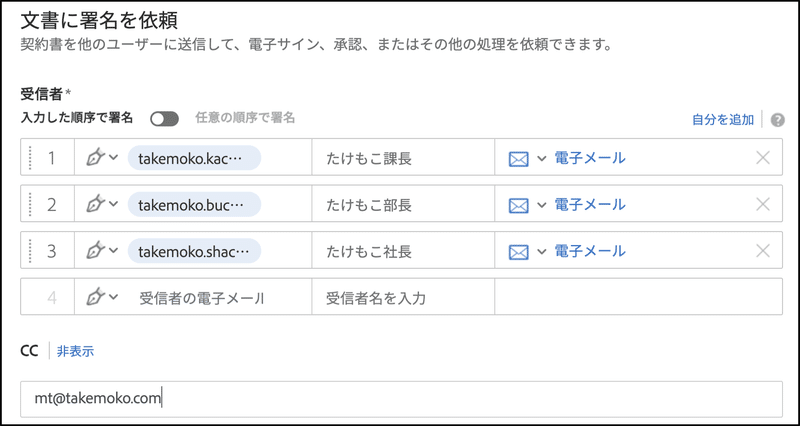Click the pen icon in empty row 4

pyautogui.click(x=96, y=296)
